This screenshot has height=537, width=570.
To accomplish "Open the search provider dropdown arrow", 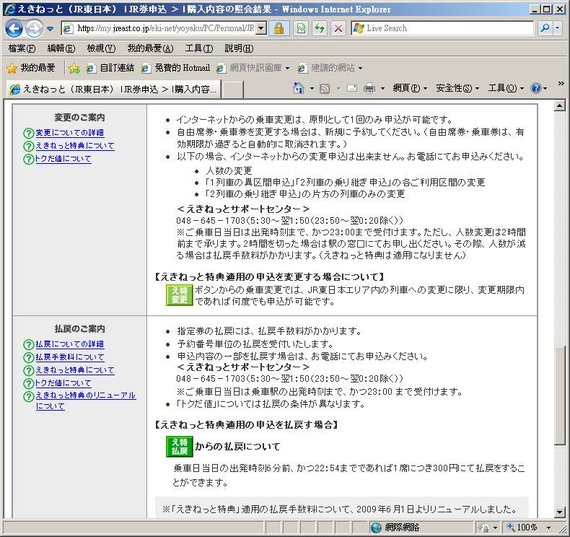I will [x=557, y=28].
